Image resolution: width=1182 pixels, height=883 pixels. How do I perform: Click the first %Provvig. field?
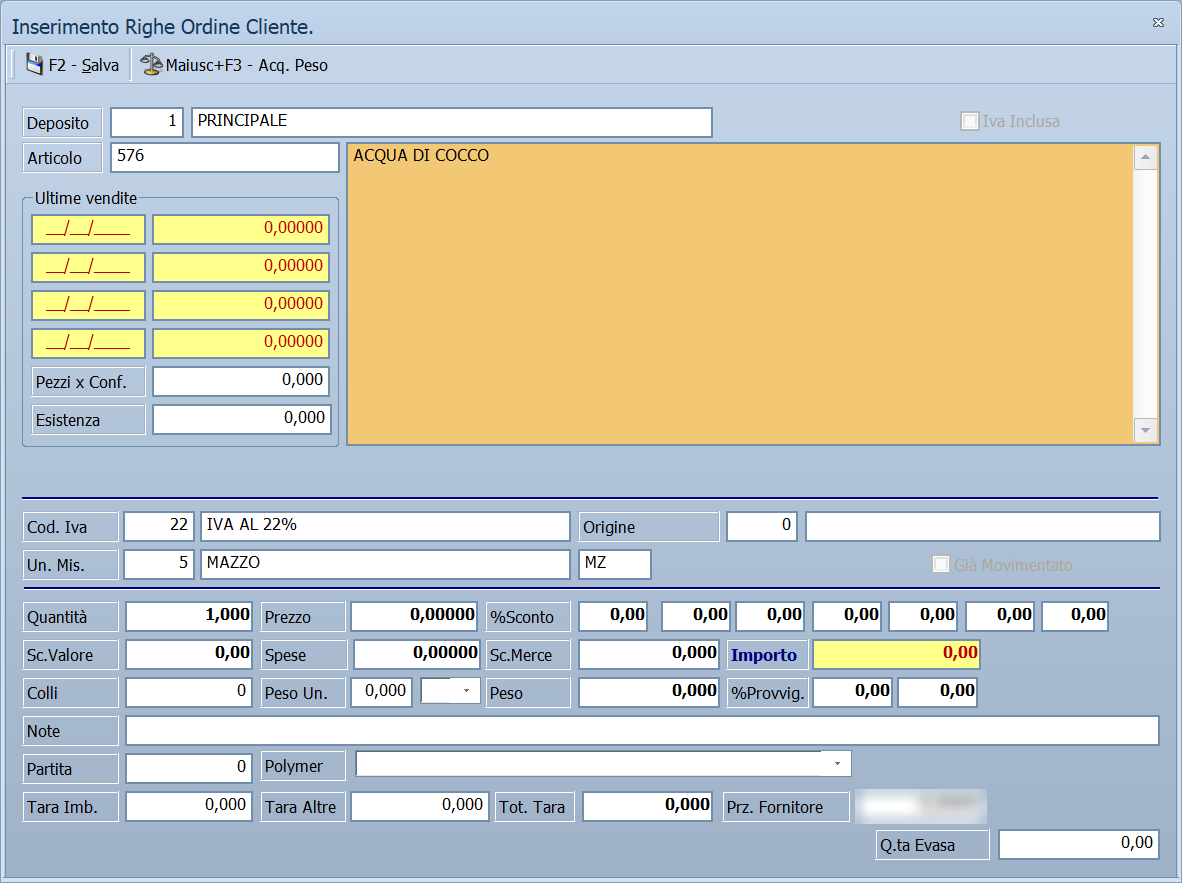tap(853, 691)
